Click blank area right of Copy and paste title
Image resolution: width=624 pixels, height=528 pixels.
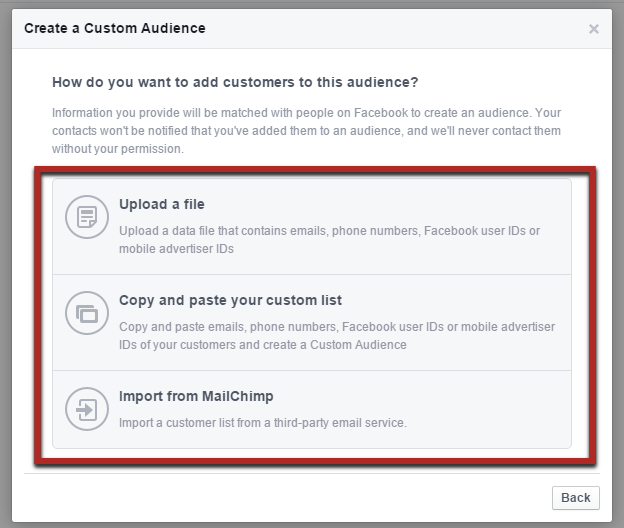point(460,300)
